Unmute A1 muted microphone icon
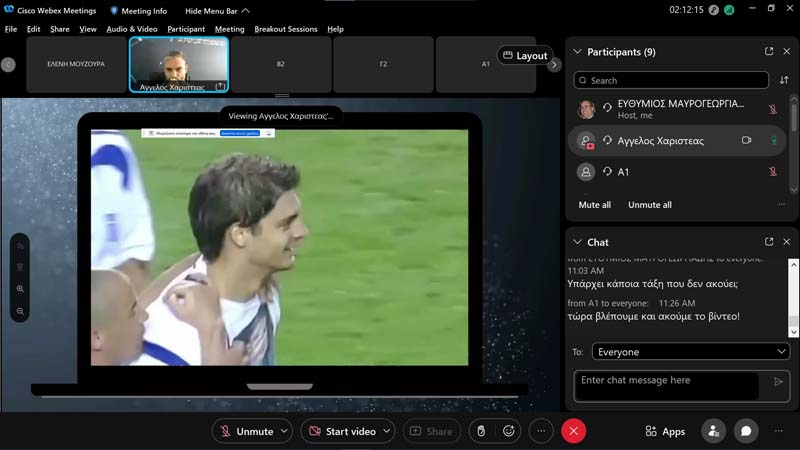The image size is (800, 450). (773, 171)
